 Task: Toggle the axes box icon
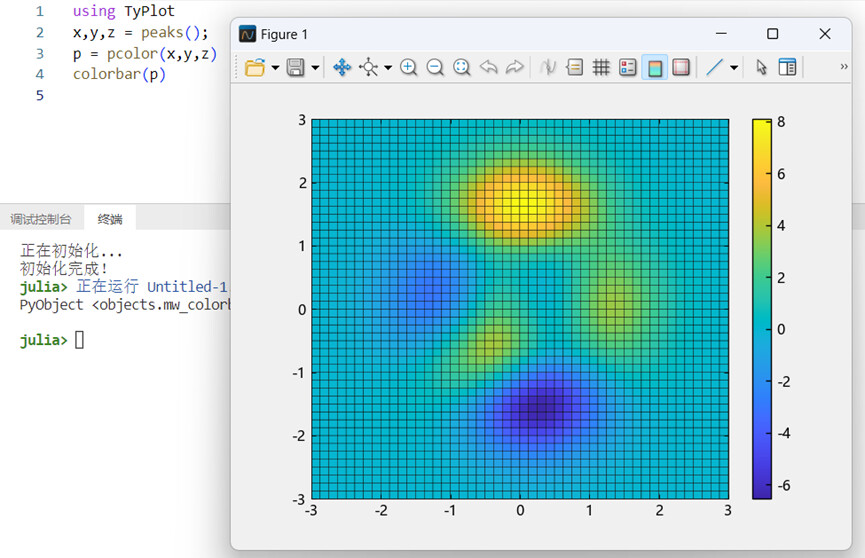click(x=681, y=67)
